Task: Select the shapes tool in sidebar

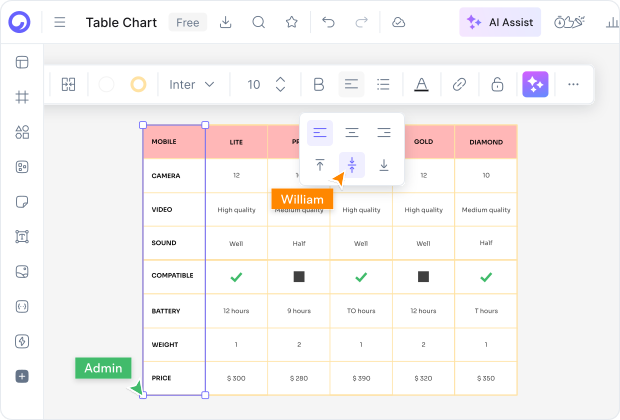Action: click(22, 132)
